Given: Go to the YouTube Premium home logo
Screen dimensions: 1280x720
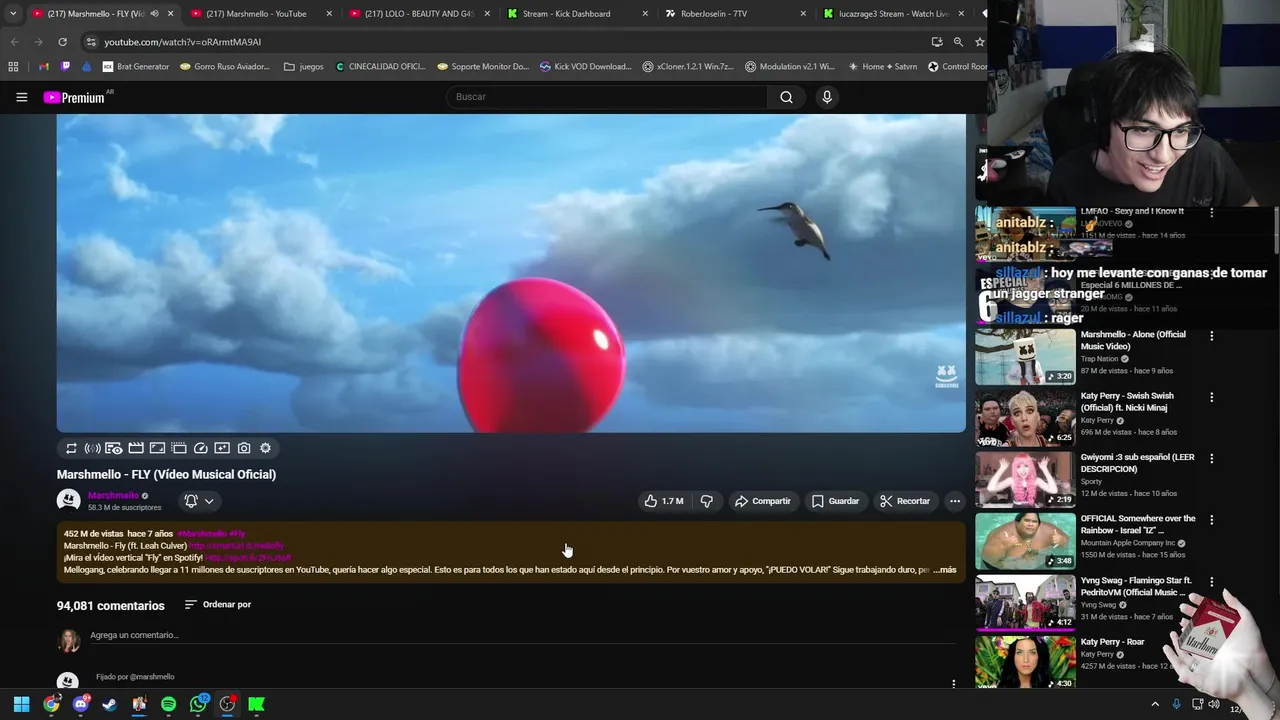Looking at the screenshot, I should point(74,97).
